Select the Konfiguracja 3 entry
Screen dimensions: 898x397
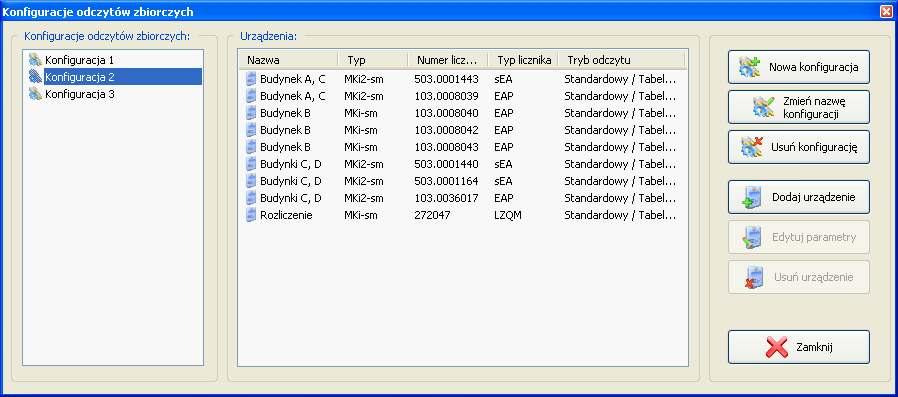(x=80, y=94)
